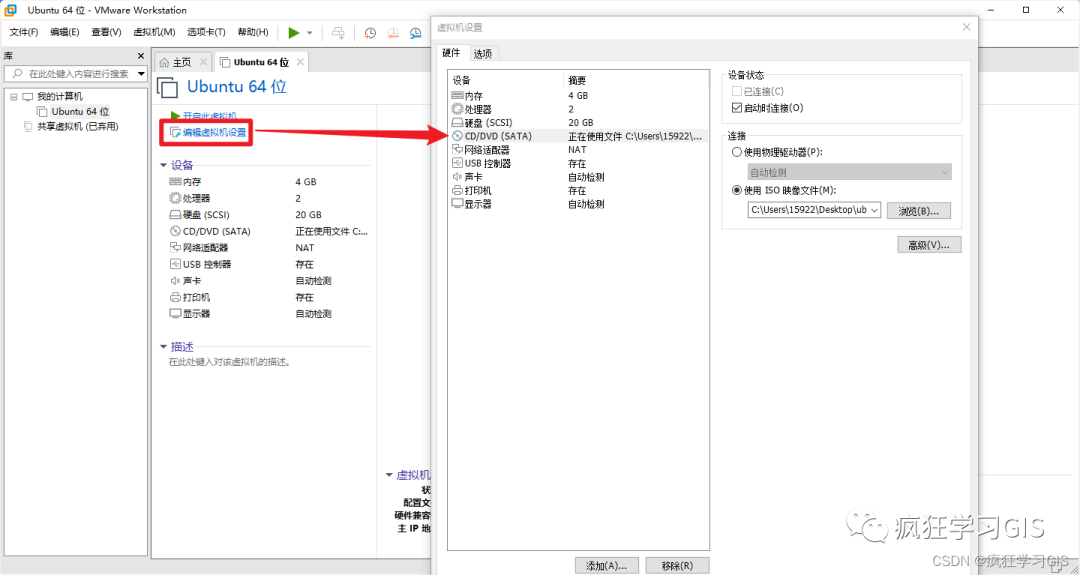
Task: Click the take snapshot clock icon
Action: pyautogui.click(x=371, y=33)
